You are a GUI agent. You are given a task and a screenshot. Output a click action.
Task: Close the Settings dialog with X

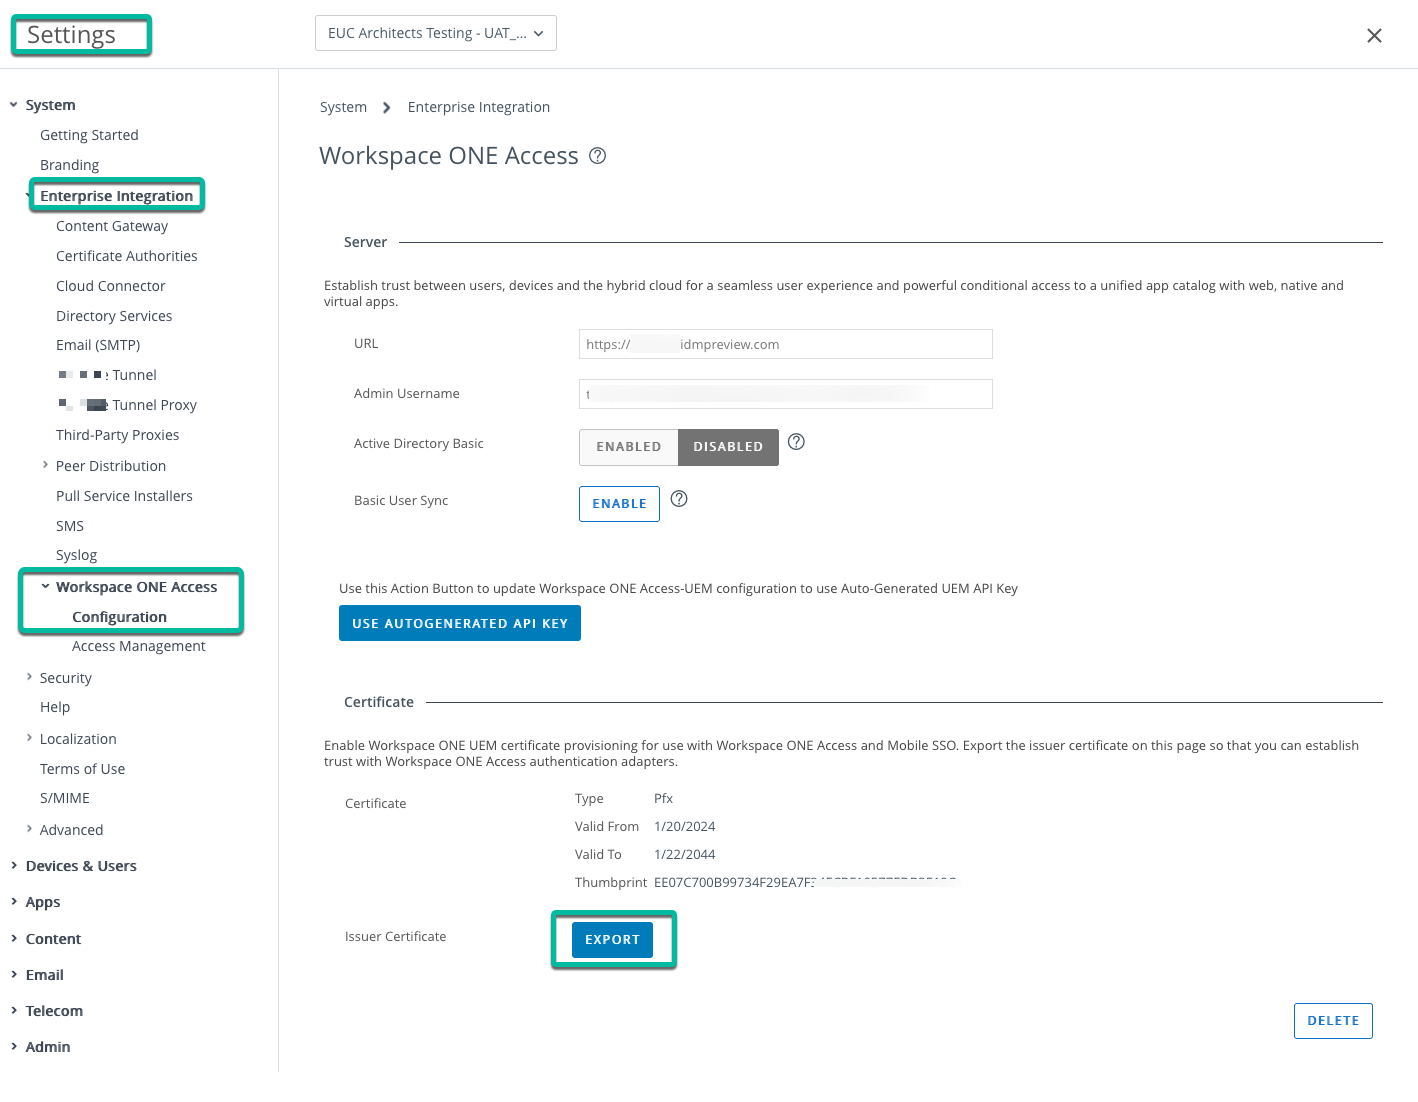(1374, 36)
